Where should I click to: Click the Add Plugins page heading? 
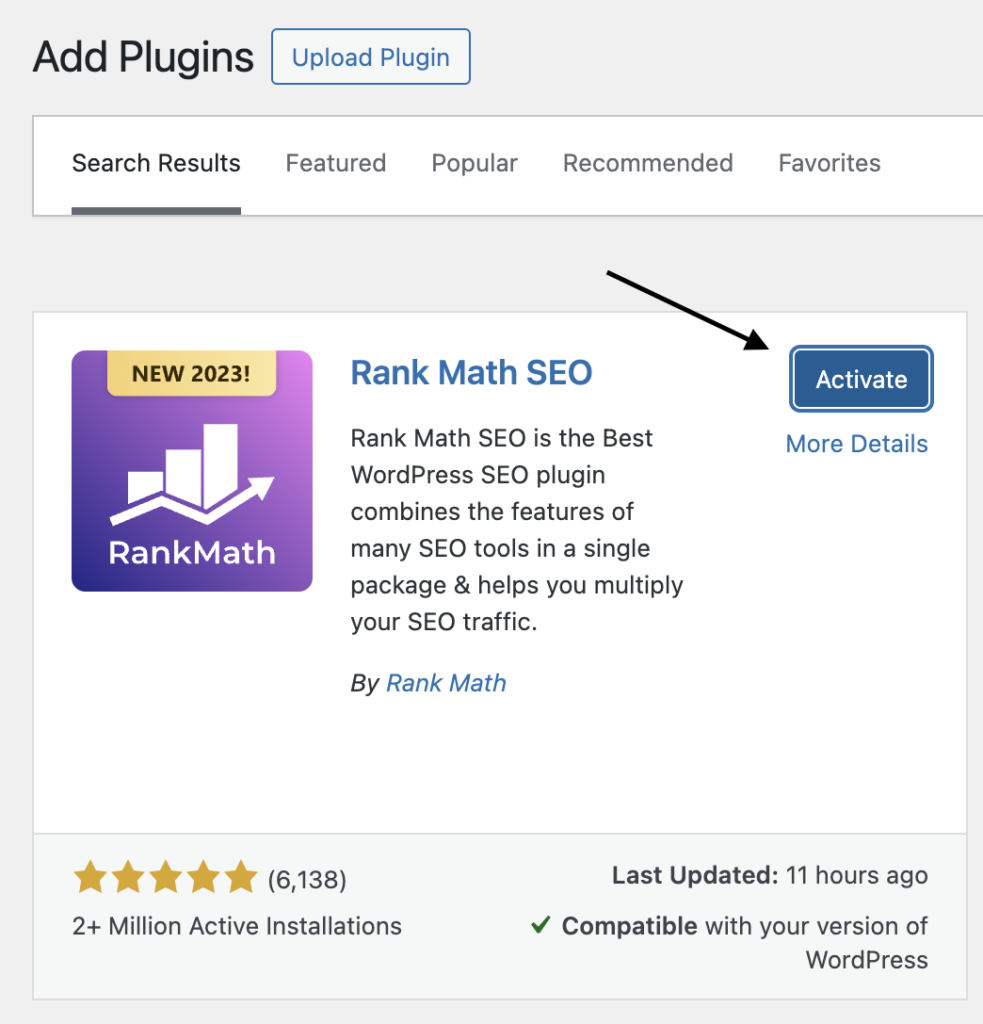(x=143, y=57)
